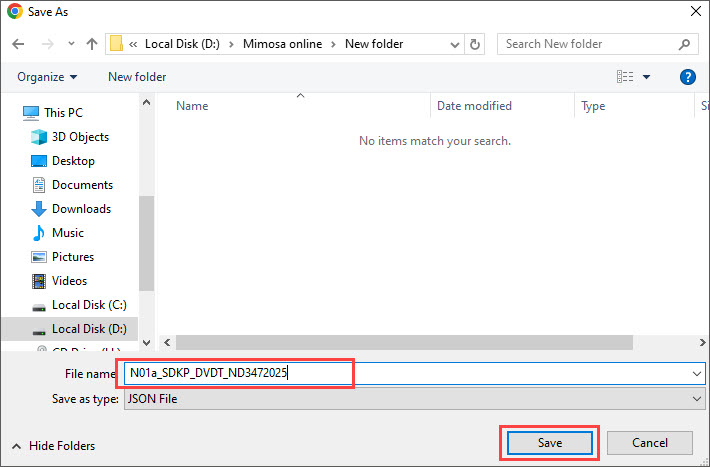This screenshot has width=710, height=467.
Task: Click New folder in the toolbar
Action: 137,77
